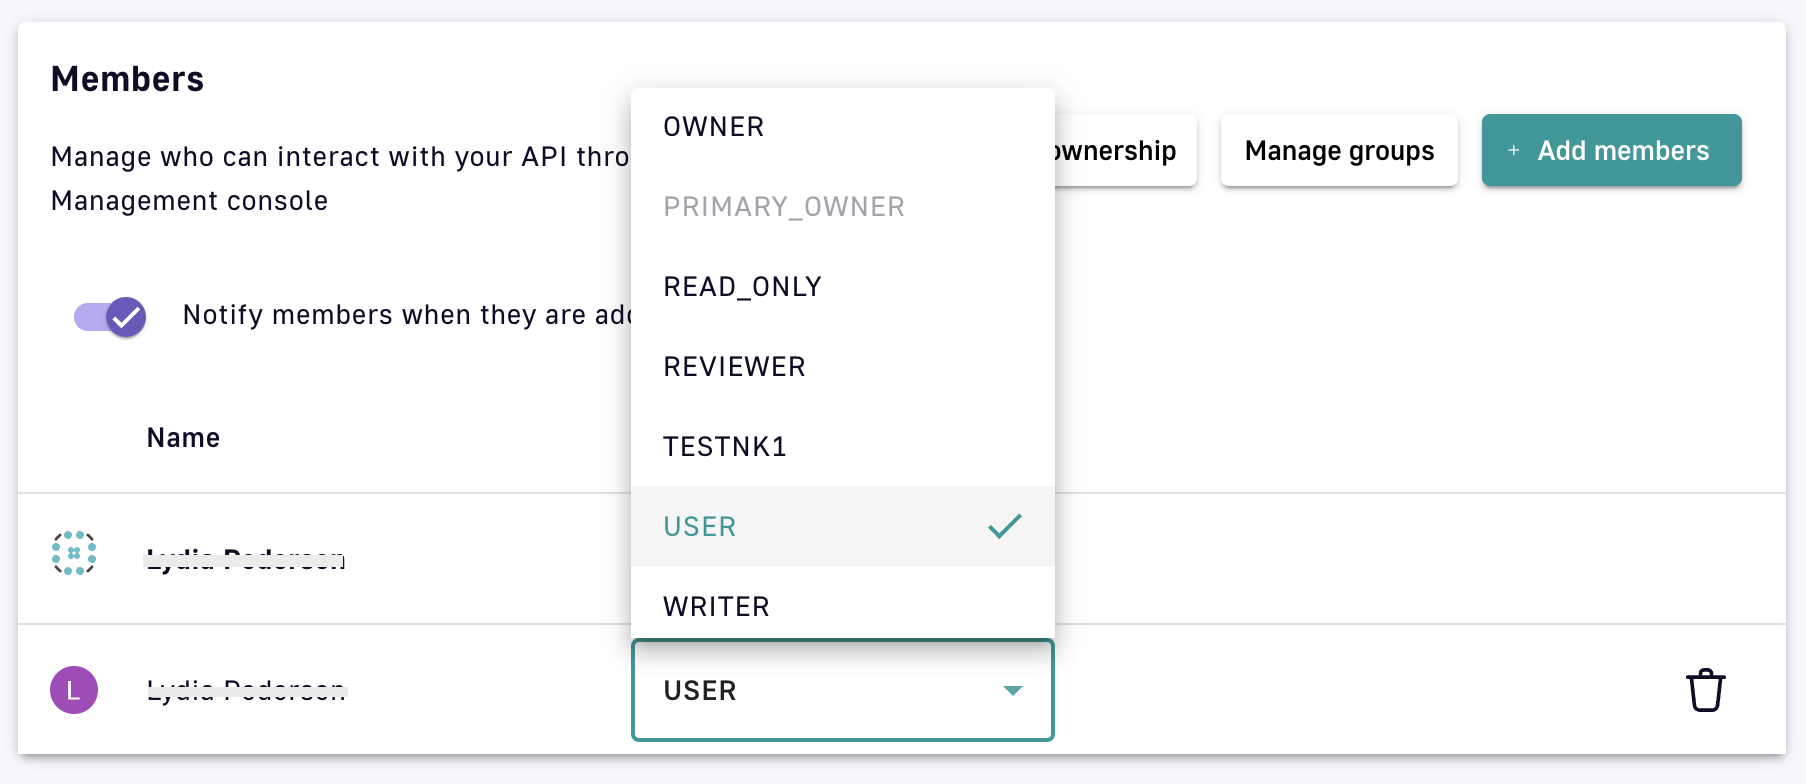Pick REVIEWER from the role list
The width and height of the screenshot is (1806, 784).
click(x=734, y=367)
